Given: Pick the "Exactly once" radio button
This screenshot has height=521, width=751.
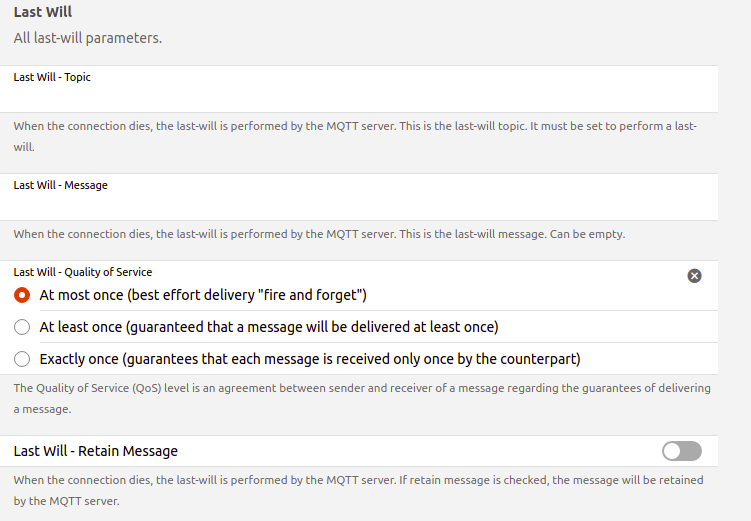Looking at the screenshot, I should coord(22,359).
